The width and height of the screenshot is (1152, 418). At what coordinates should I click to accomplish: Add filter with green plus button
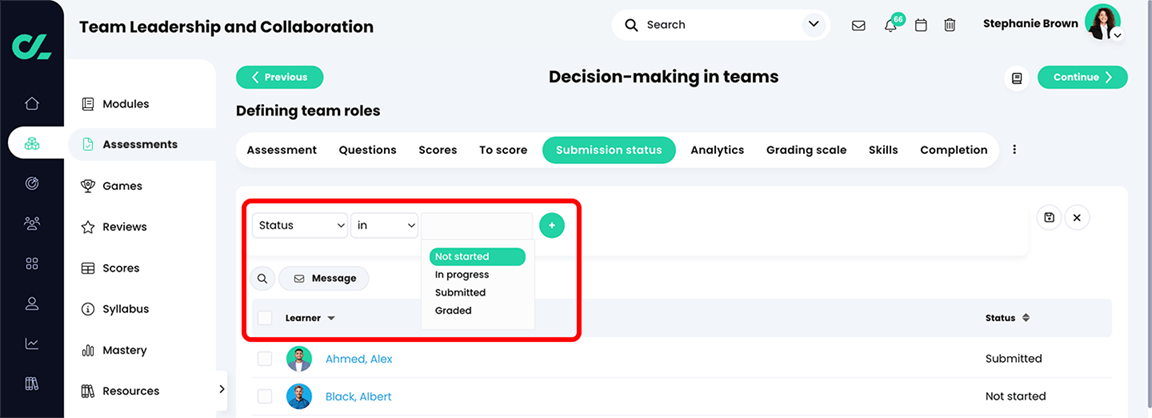point(552,226)
